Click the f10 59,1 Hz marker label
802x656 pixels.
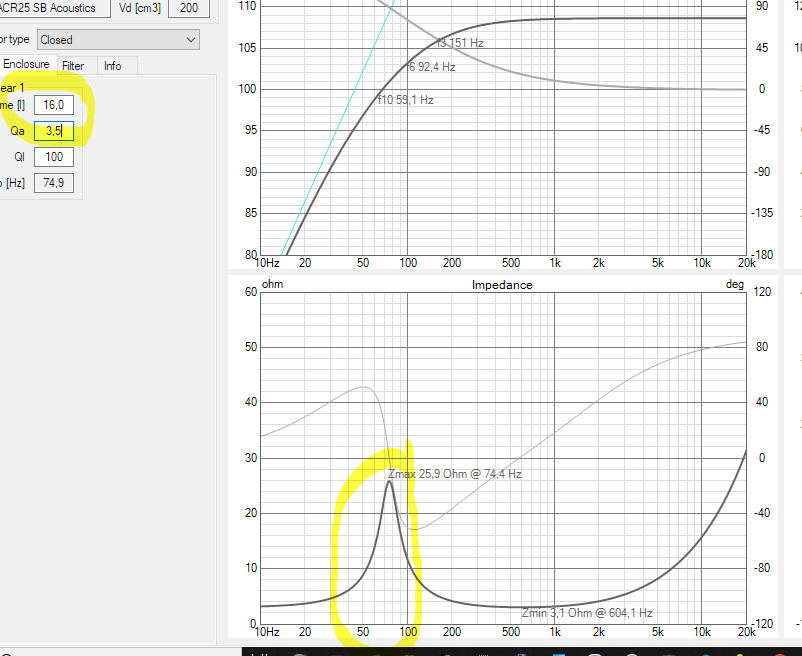pos(406,100)
